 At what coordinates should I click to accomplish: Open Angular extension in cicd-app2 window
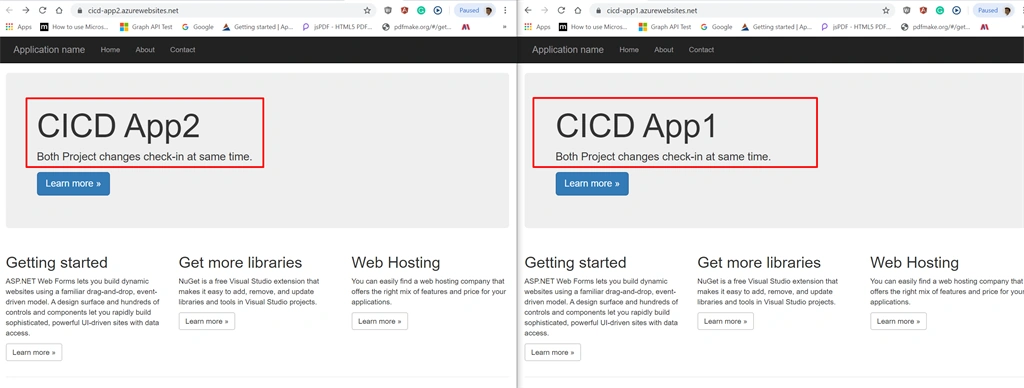click(x=405, y=10)
